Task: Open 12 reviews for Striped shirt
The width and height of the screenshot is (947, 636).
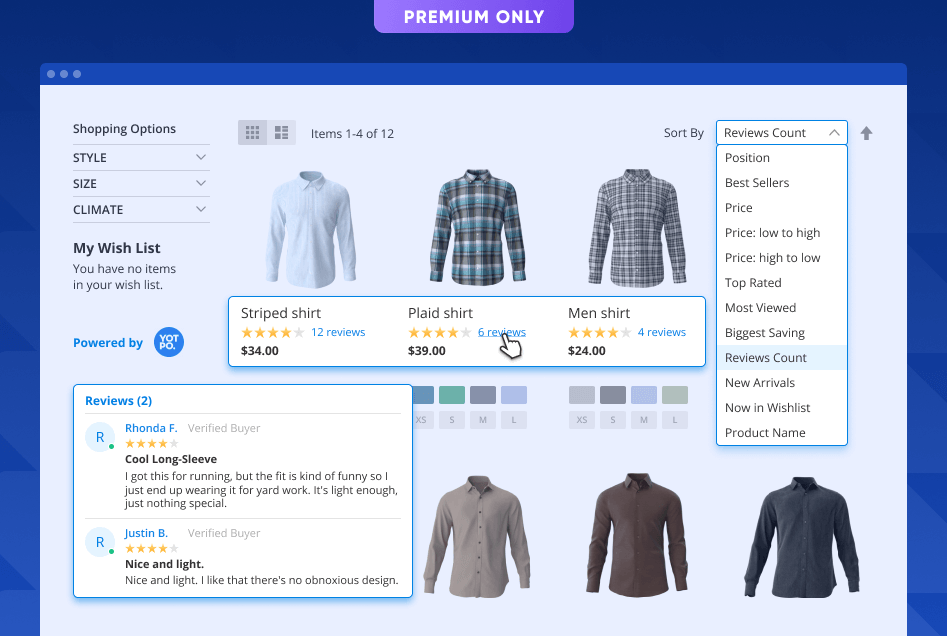Action: [338, 333]
